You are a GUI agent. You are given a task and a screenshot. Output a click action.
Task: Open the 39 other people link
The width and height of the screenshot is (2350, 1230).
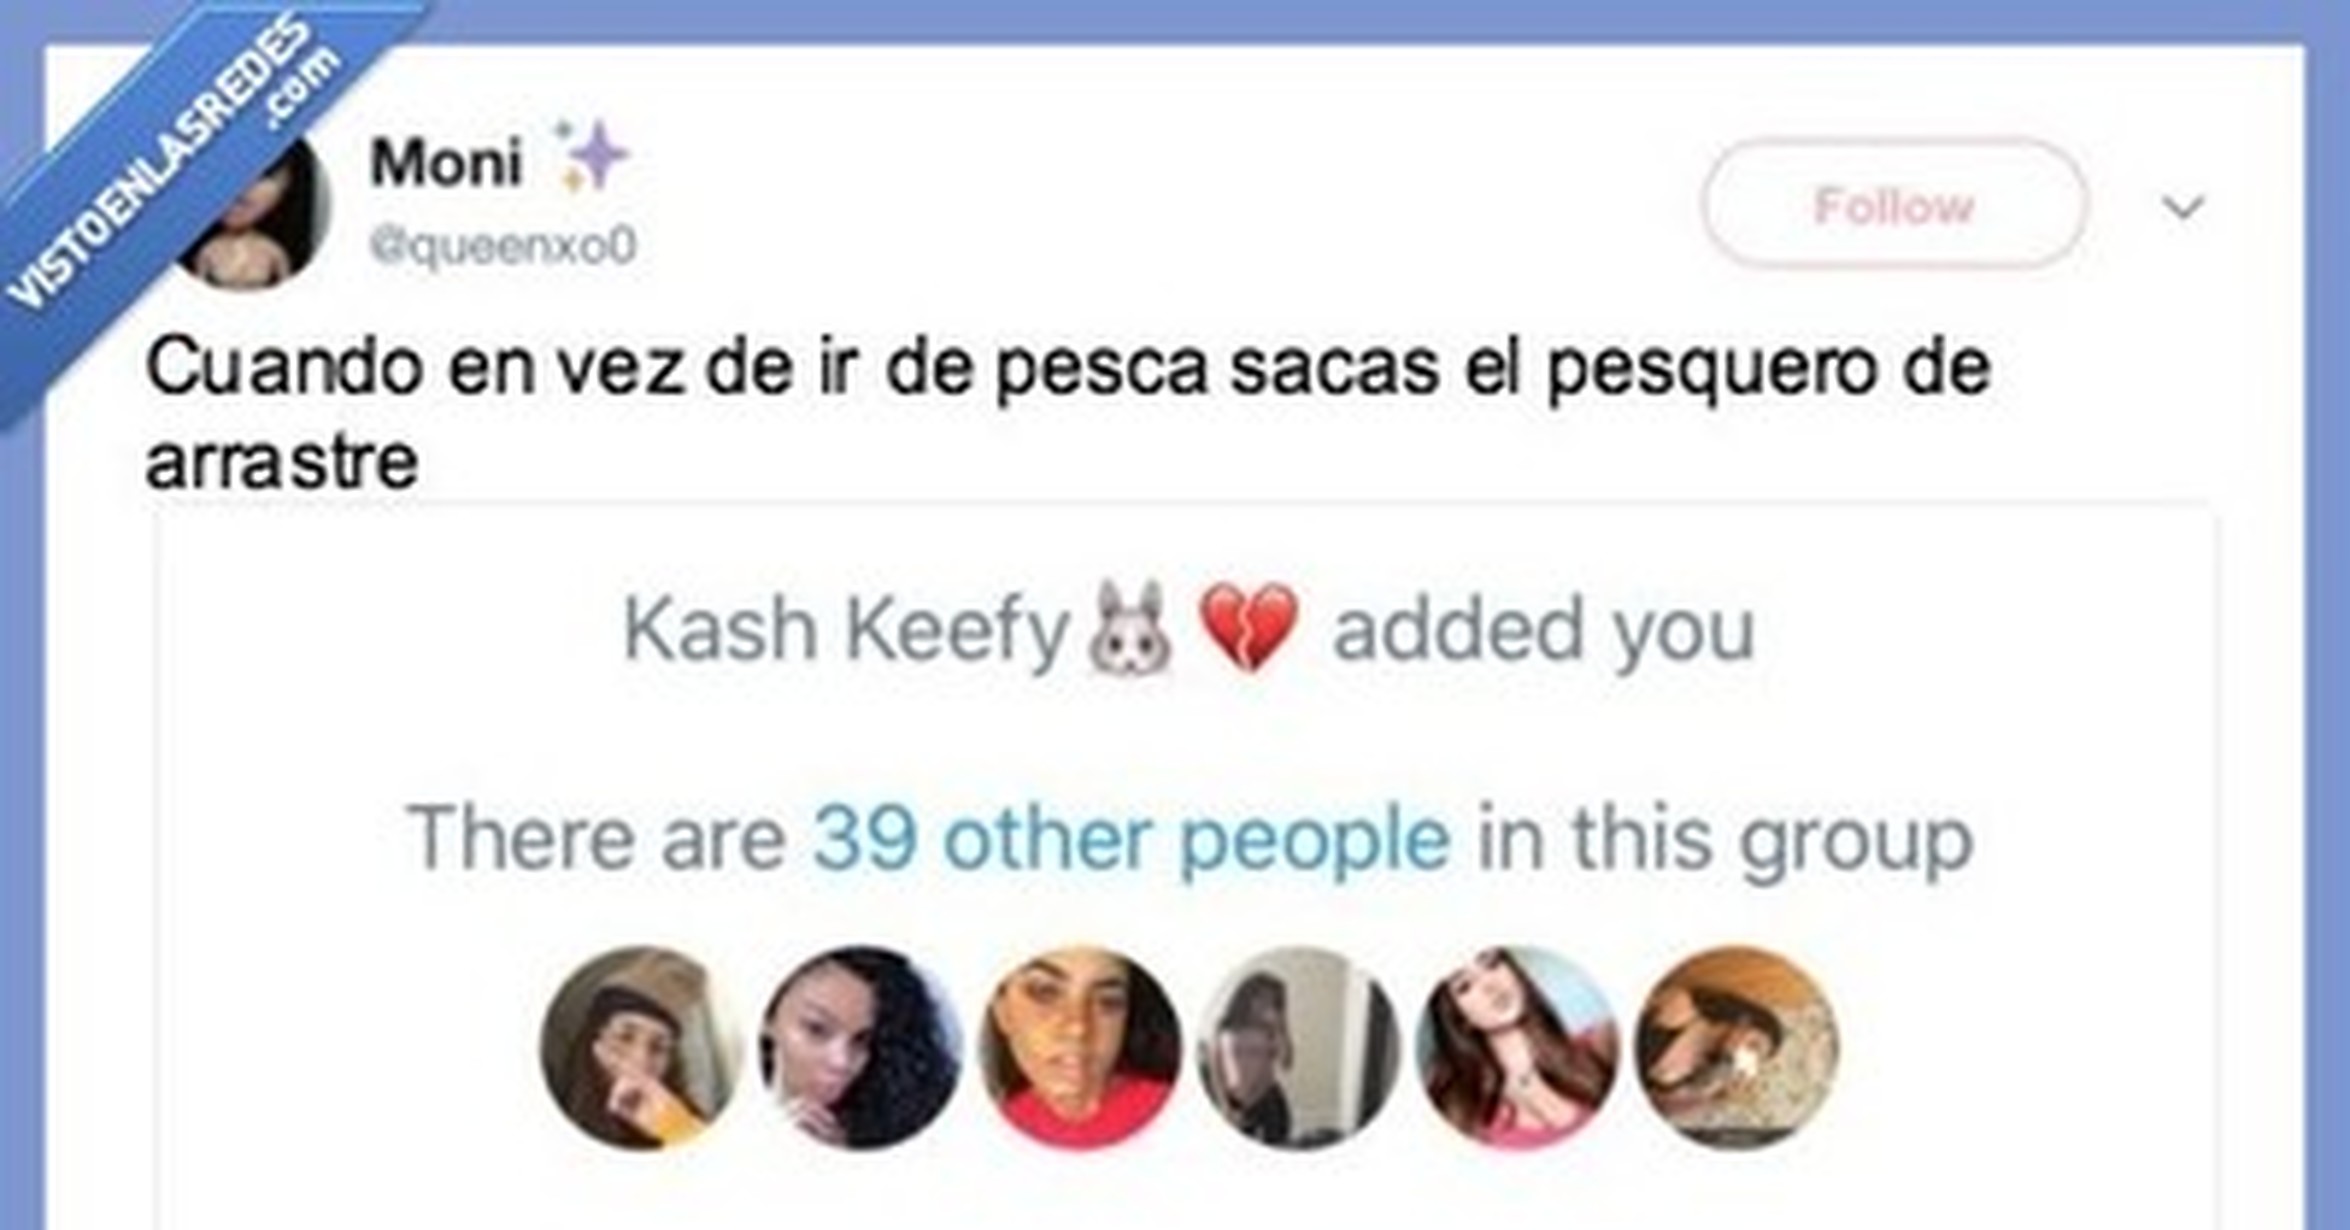(x=1131, y=838)
